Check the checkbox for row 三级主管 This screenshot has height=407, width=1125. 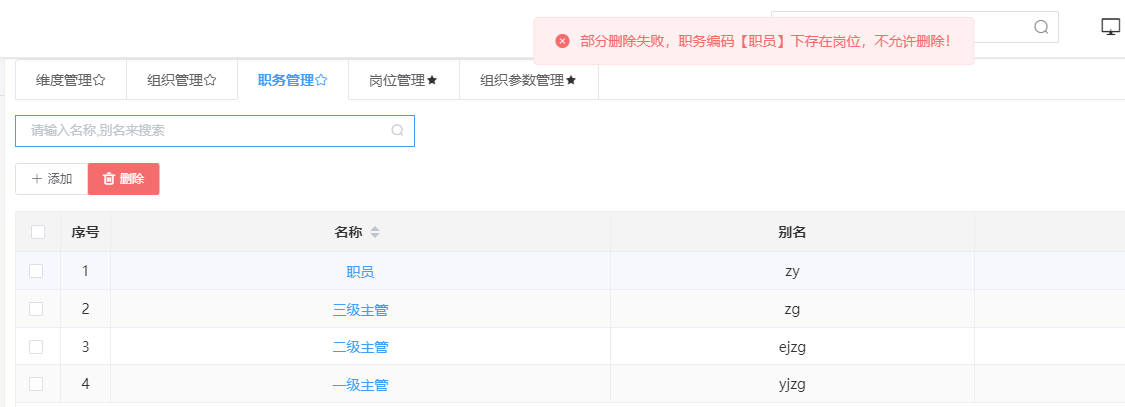coord(36,309)
